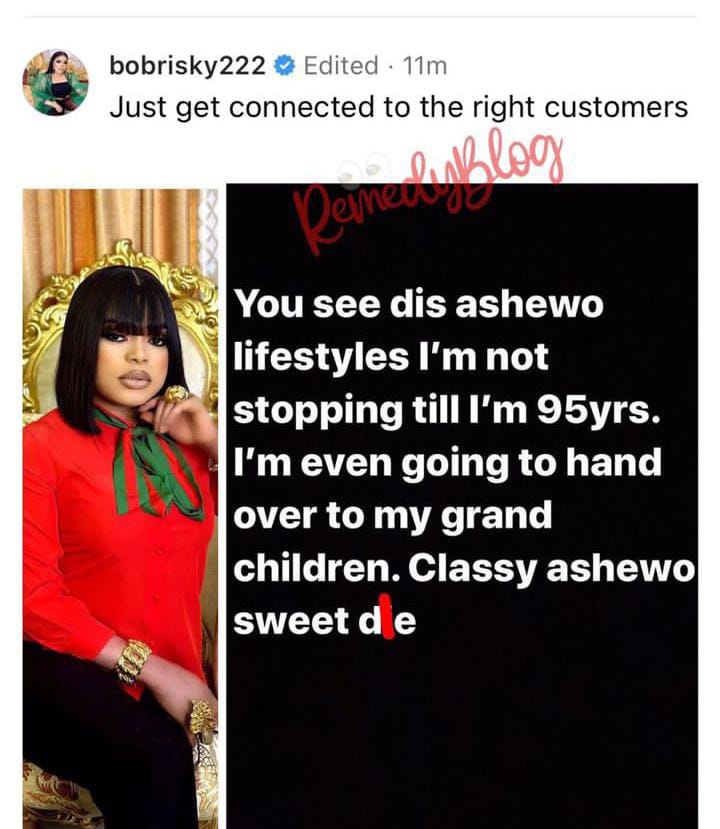Tap the blue verified badge
Viewport: 720px width, 829px height.
284,66
